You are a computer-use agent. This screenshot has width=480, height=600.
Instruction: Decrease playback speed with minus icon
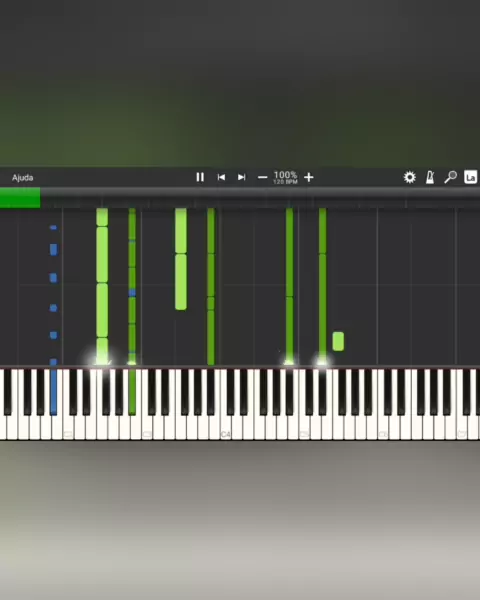pos(262,177)
